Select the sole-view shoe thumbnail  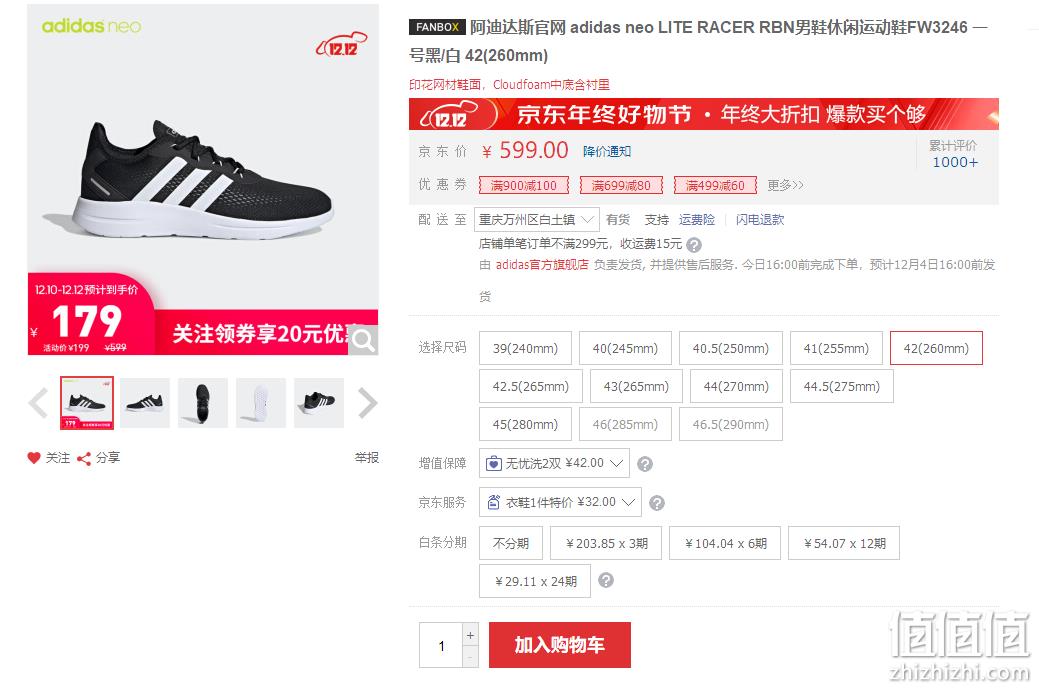tap(260, 403)
